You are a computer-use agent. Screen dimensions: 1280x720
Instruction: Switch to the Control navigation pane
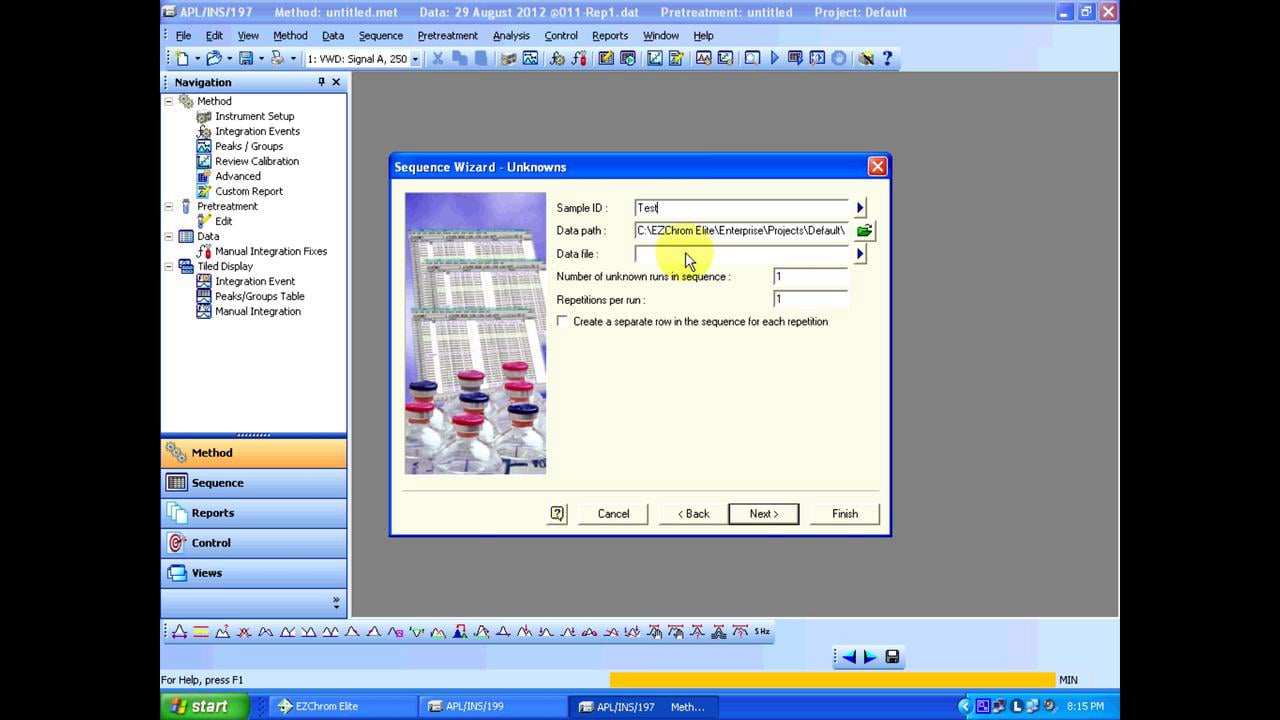coord(254,543)
